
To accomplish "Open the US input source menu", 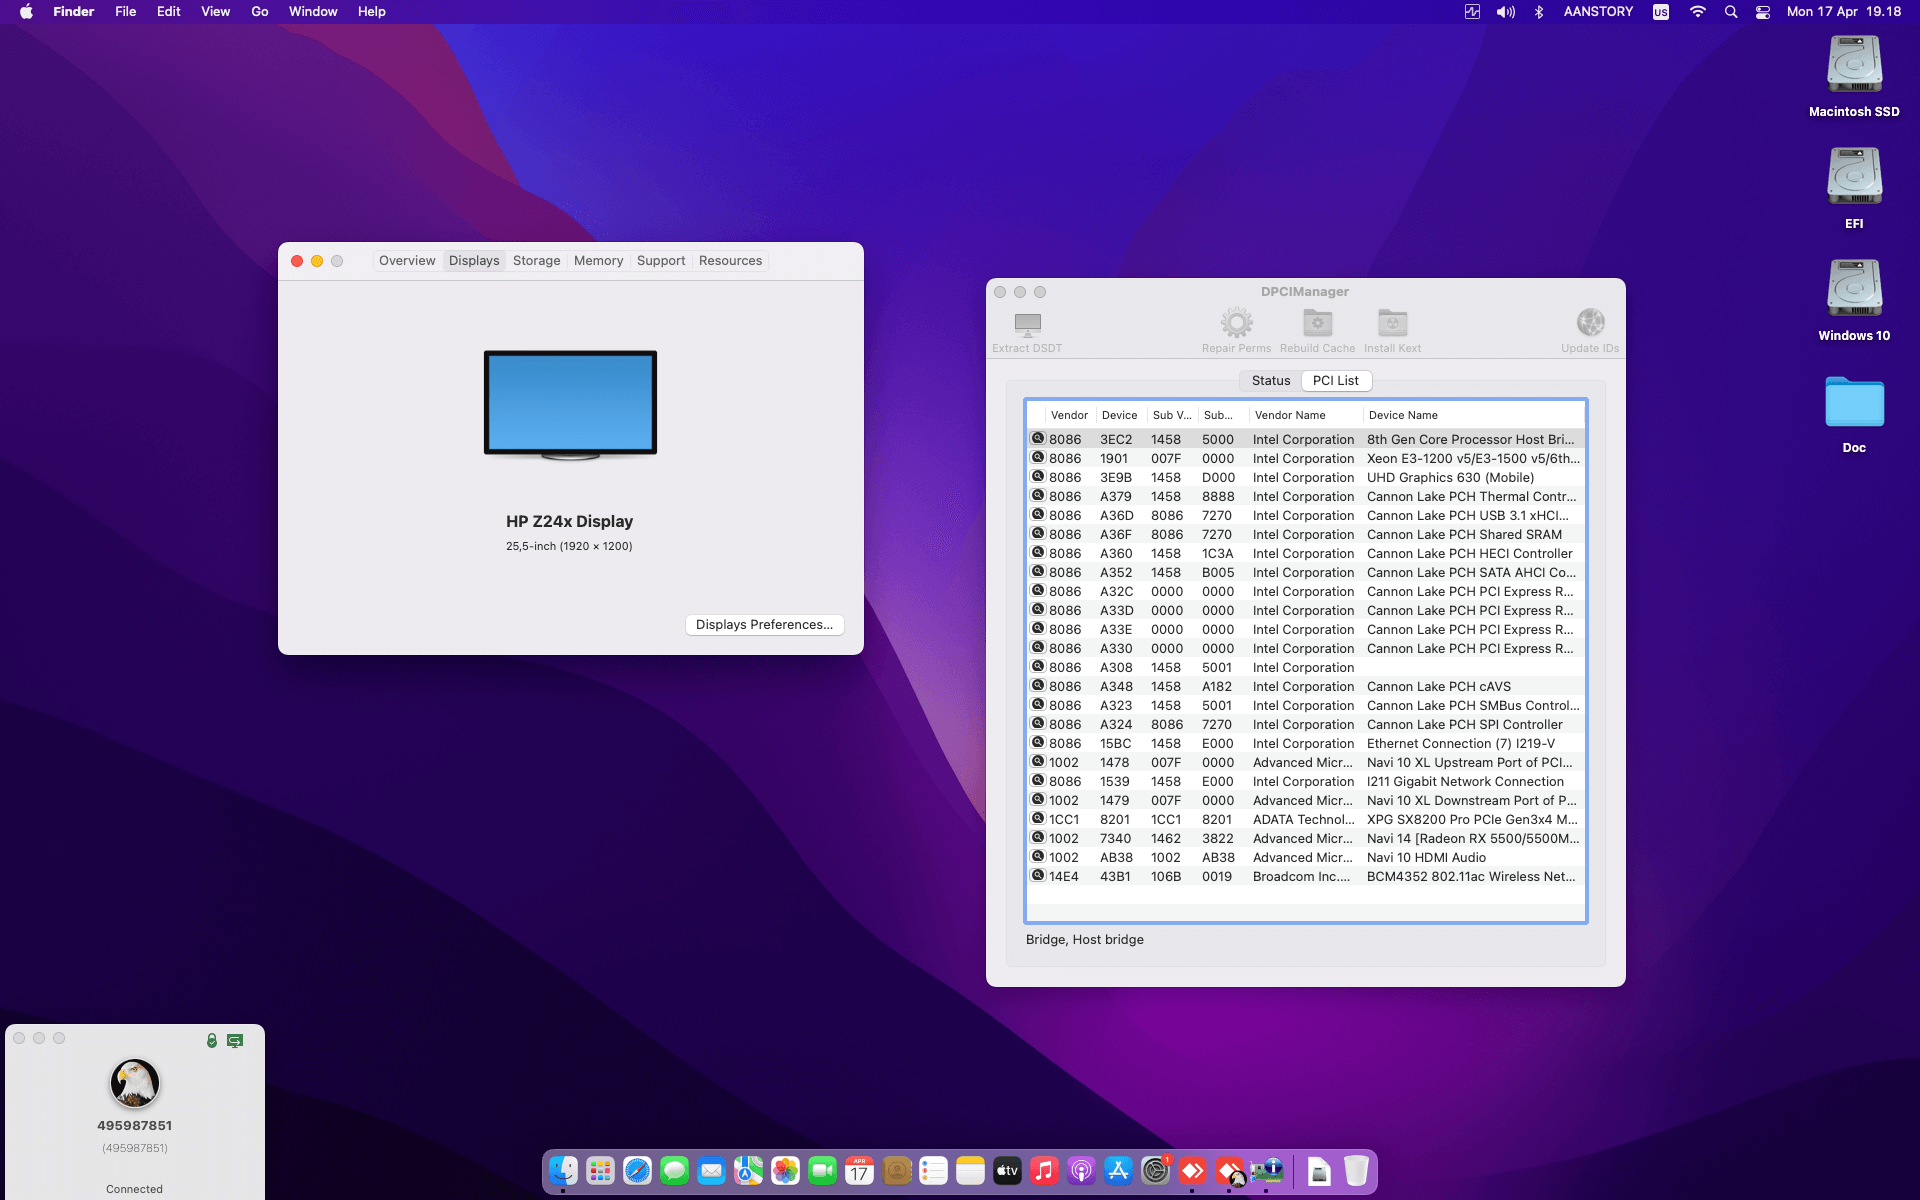I will click(x=1660, y=11).
